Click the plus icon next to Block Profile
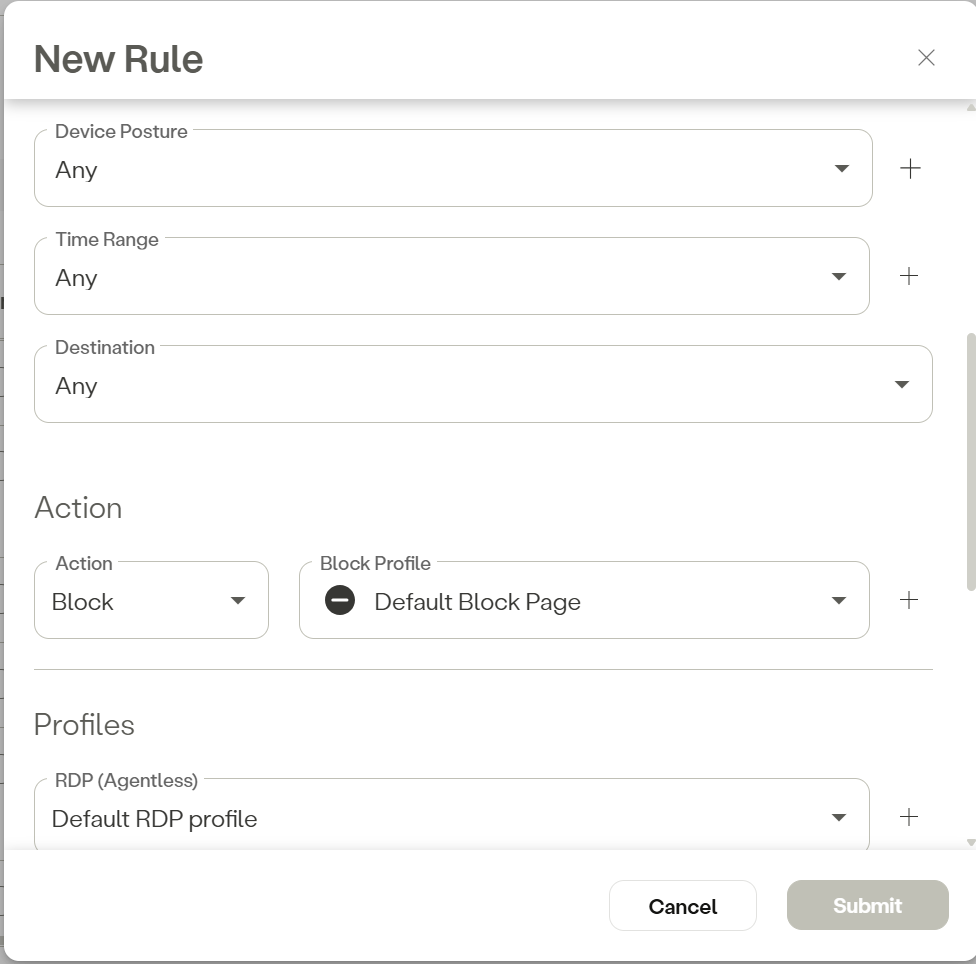The width and height of the screenshot is (976, 964). tap(908, 600)
